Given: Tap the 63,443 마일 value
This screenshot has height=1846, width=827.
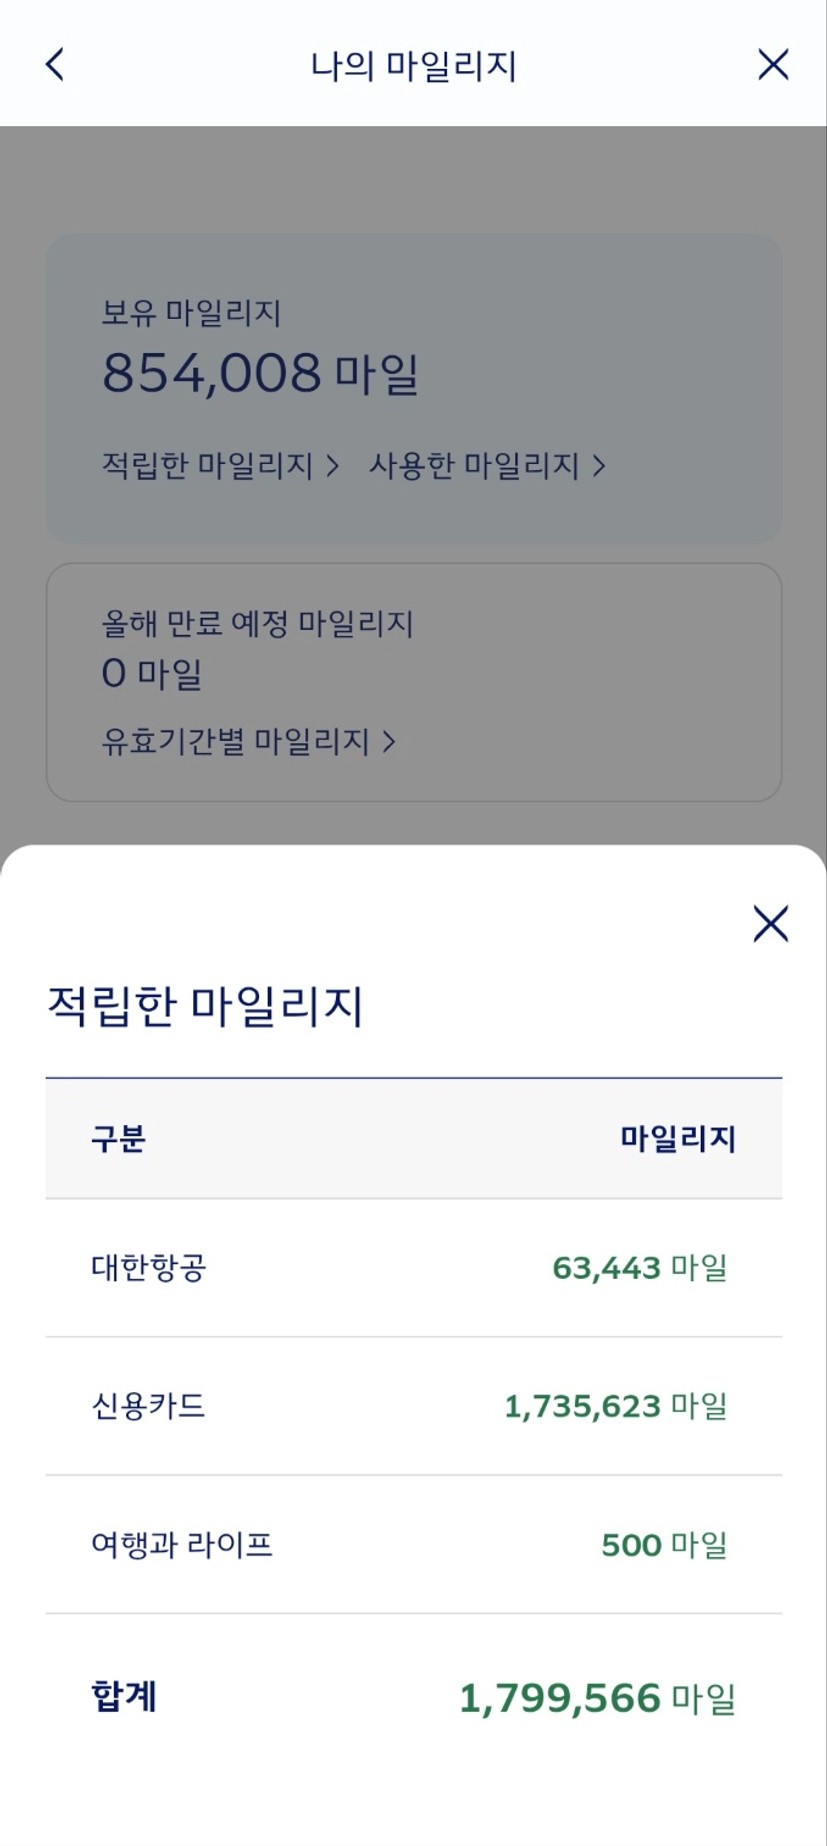Looking at the screenshot, I should 639,1268.
